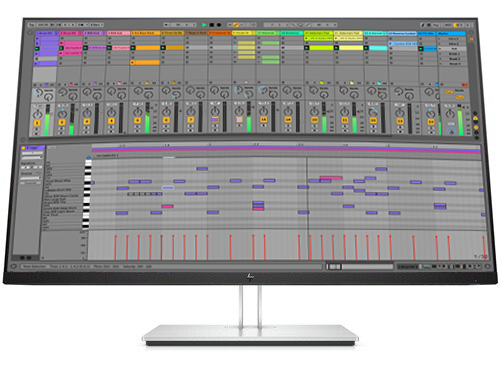Viewport: 500px width, 367px height.
Task: Click the yellow CPU load meter
Action: coord(458,25)
